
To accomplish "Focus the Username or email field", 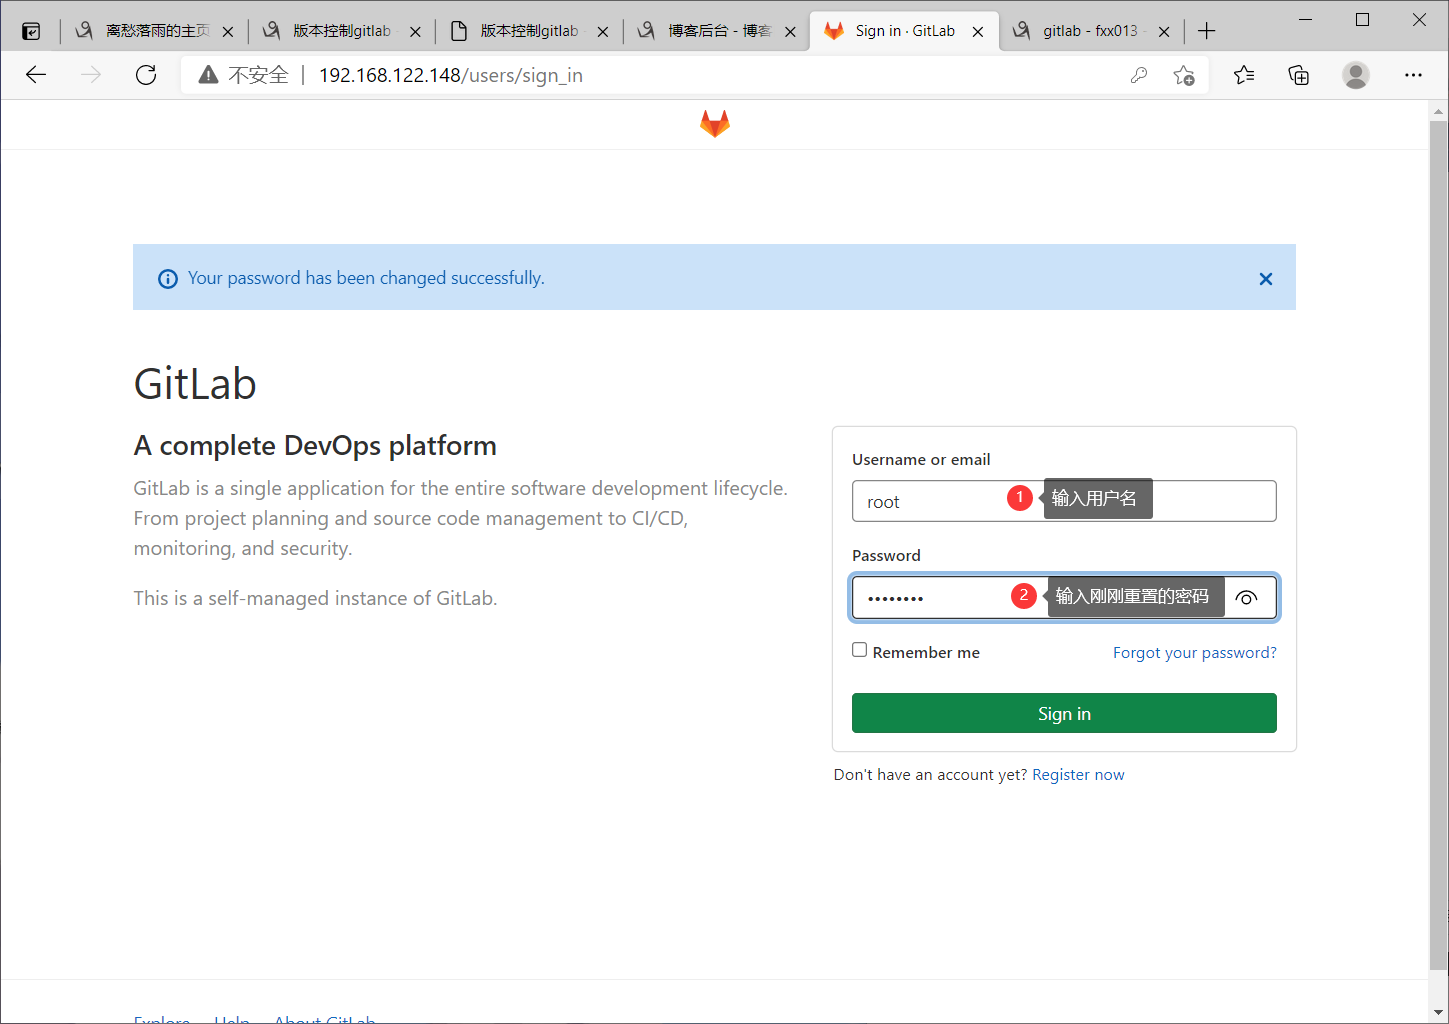I will (1064, 501).
